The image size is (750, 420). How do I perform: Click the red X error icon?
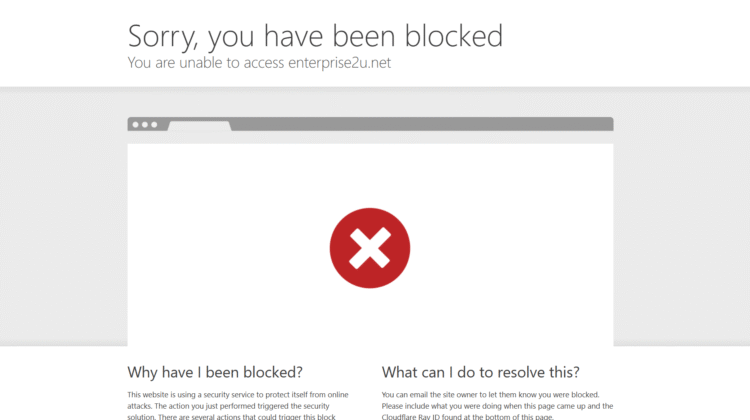click(x=370, y=248)
